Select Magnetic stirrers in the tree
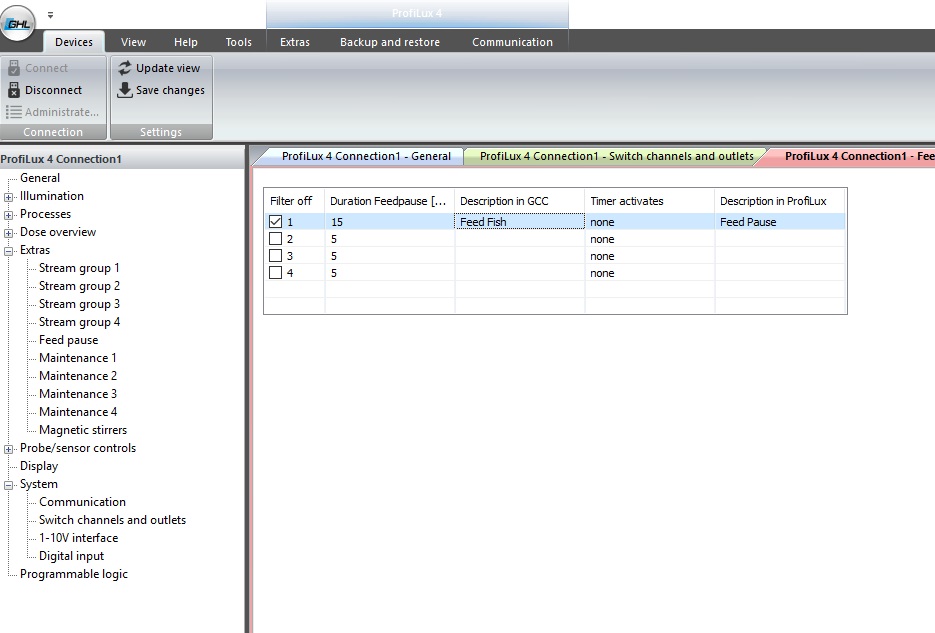Image resolution: width=935 pixels, height=633 pixels. (83, 430)
